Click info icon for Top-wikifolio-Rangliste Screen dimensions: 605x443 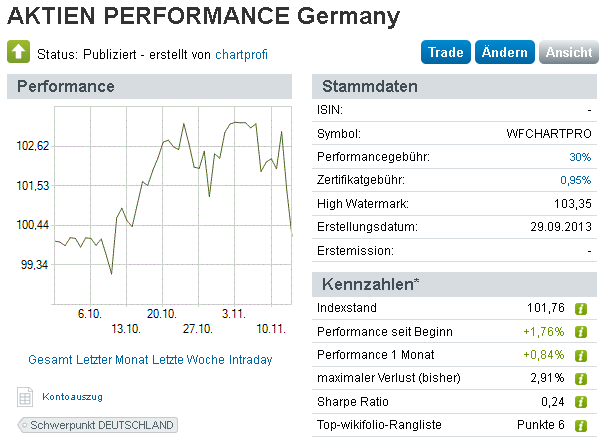[579, 425]
